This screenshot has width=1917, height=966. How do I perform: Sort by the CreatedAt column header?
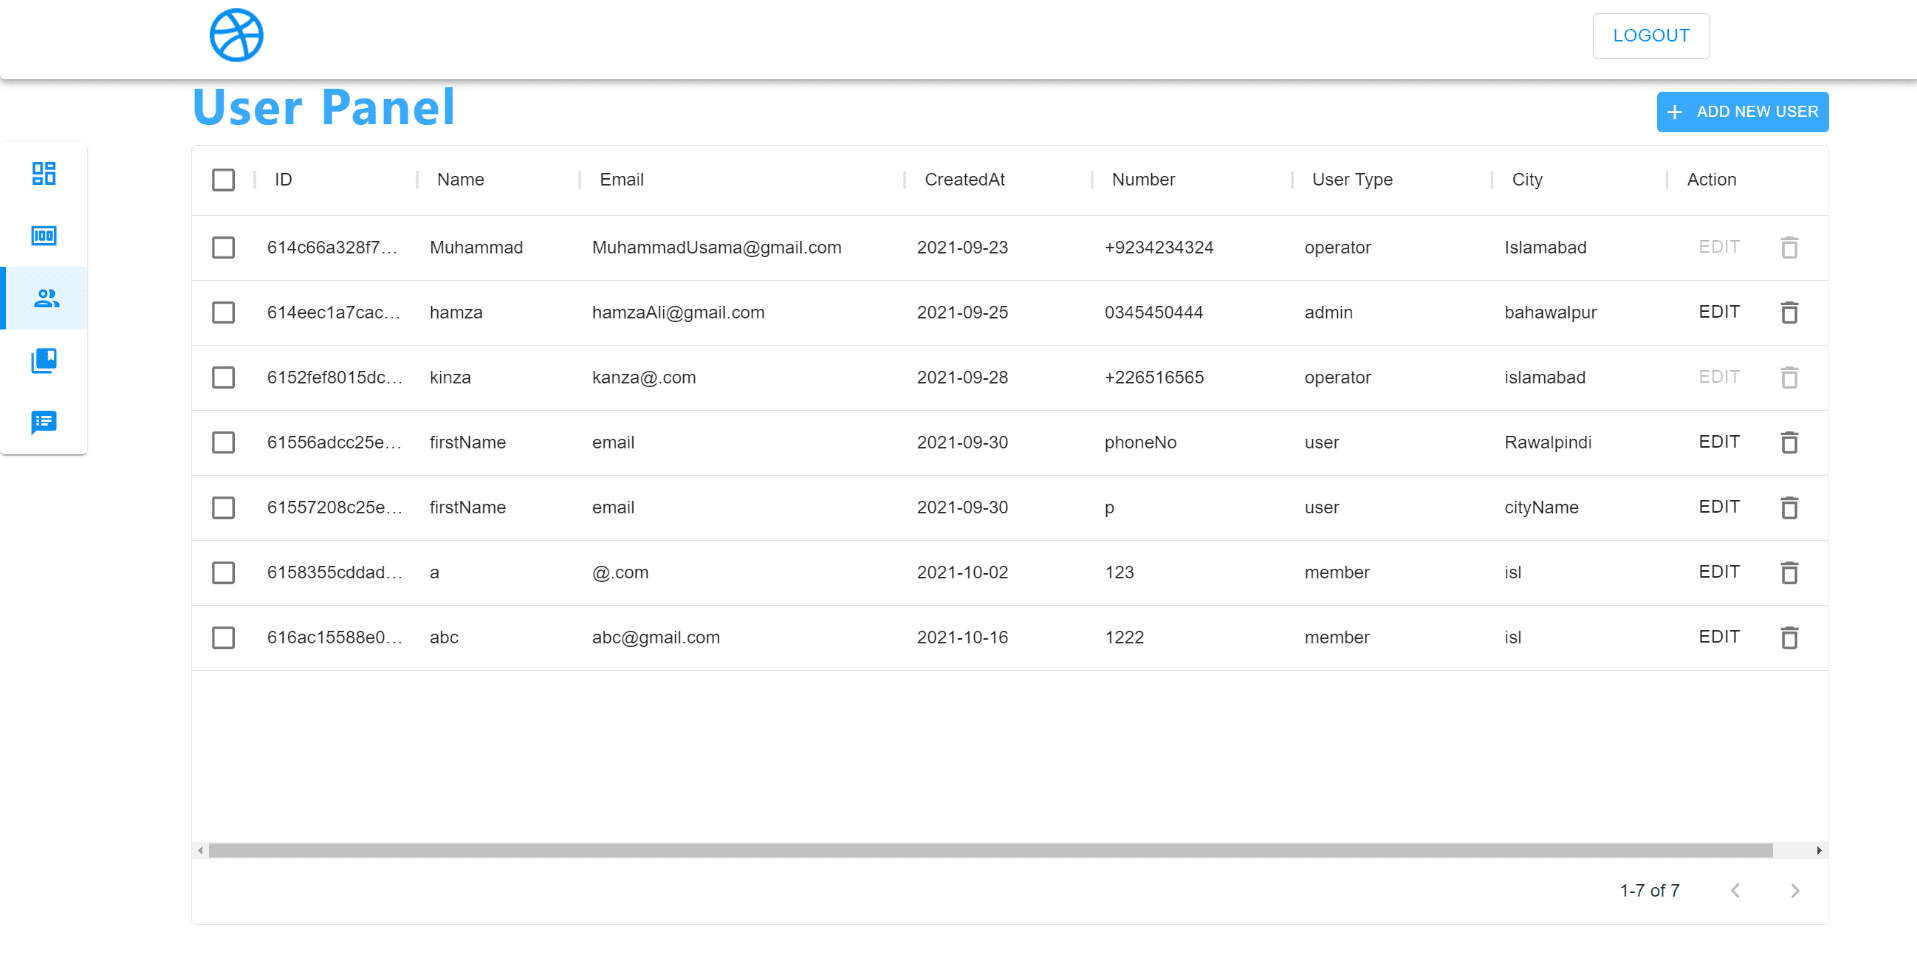[964, 180]
